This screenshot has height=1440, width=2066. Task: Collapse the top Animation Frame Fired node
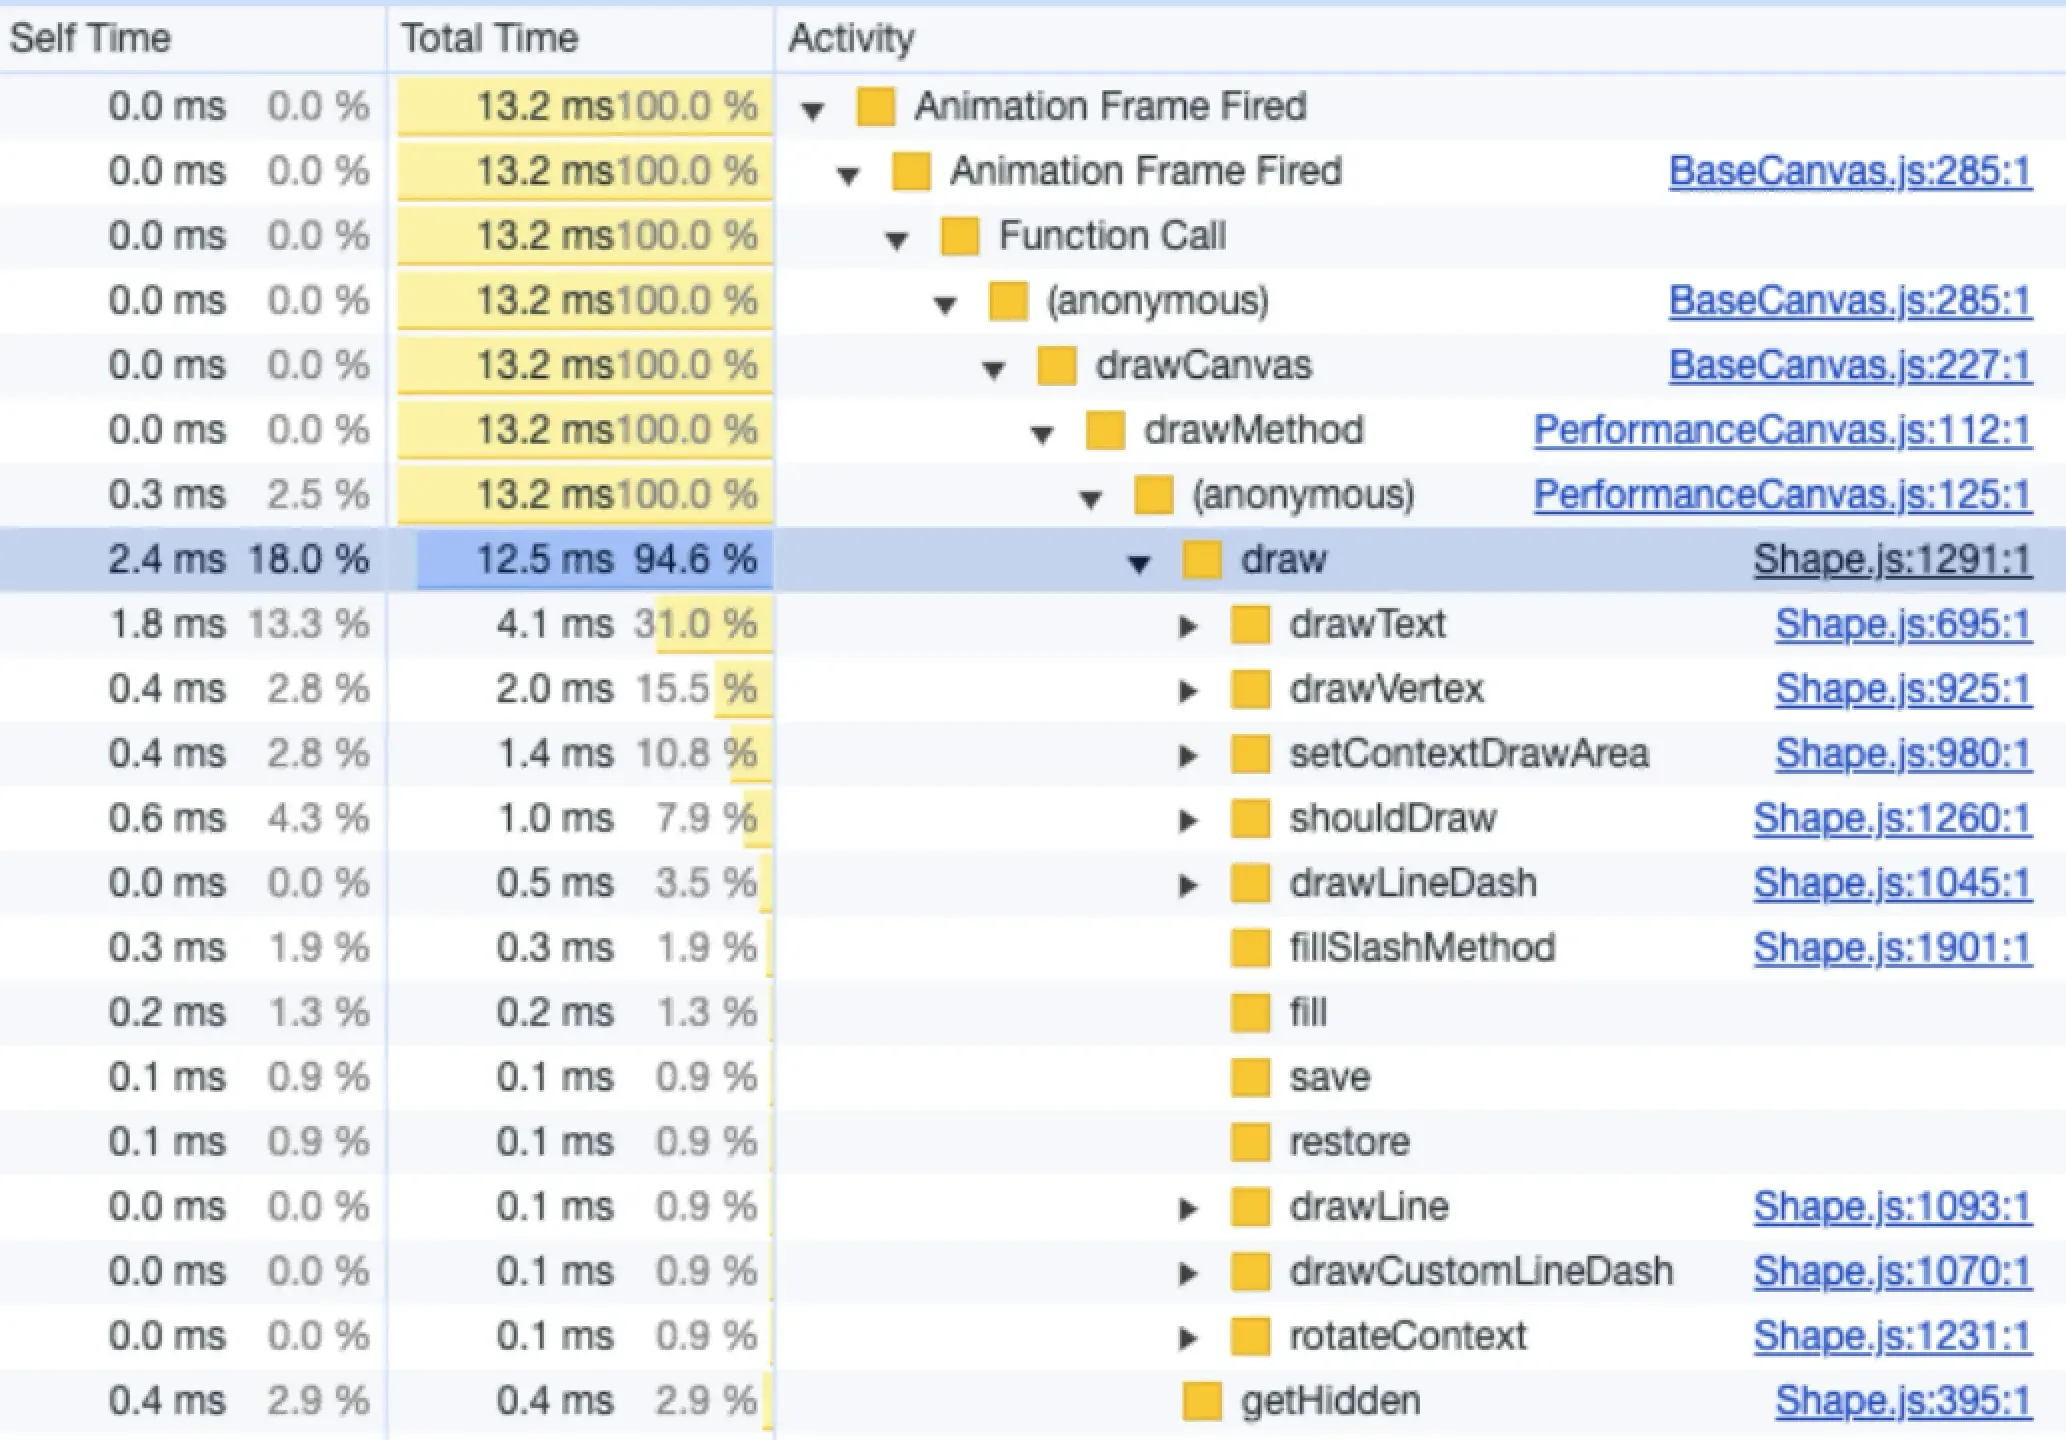tap(812, 110)
